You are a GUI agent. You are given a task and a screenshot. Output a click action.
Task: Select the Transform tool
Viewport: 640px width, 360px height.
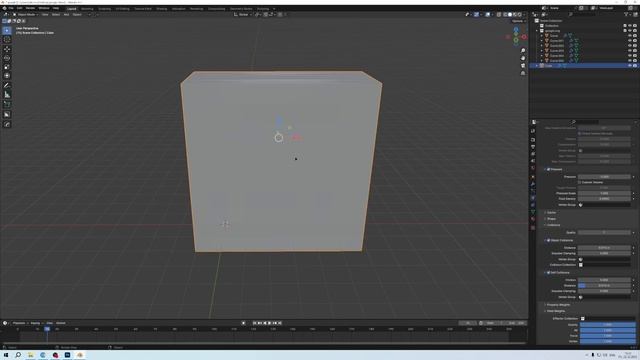pyautogui.click(x=7, y=76)
